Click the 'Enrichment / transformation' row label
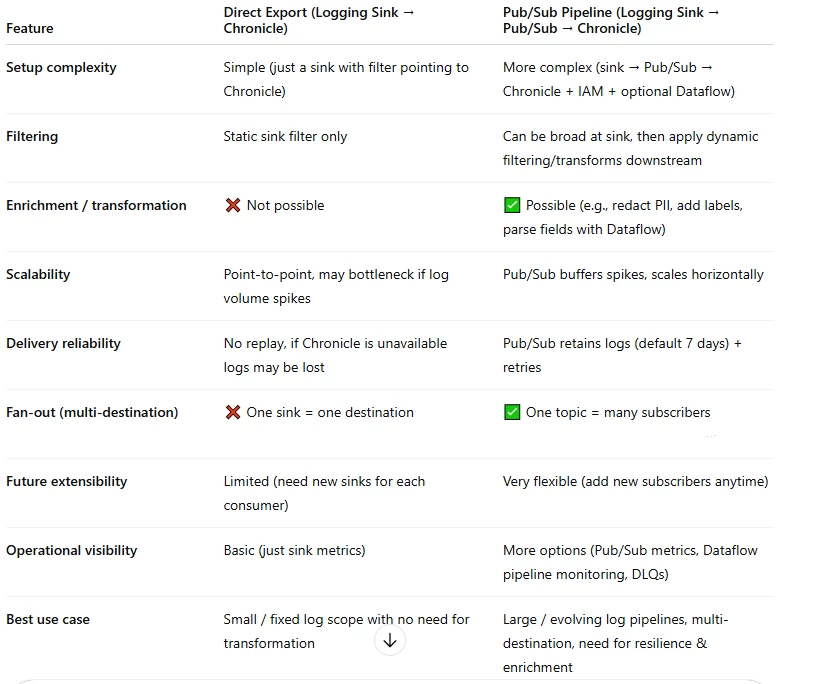The width and height of the screenshot is (834, 684). [x=96, y=205]
